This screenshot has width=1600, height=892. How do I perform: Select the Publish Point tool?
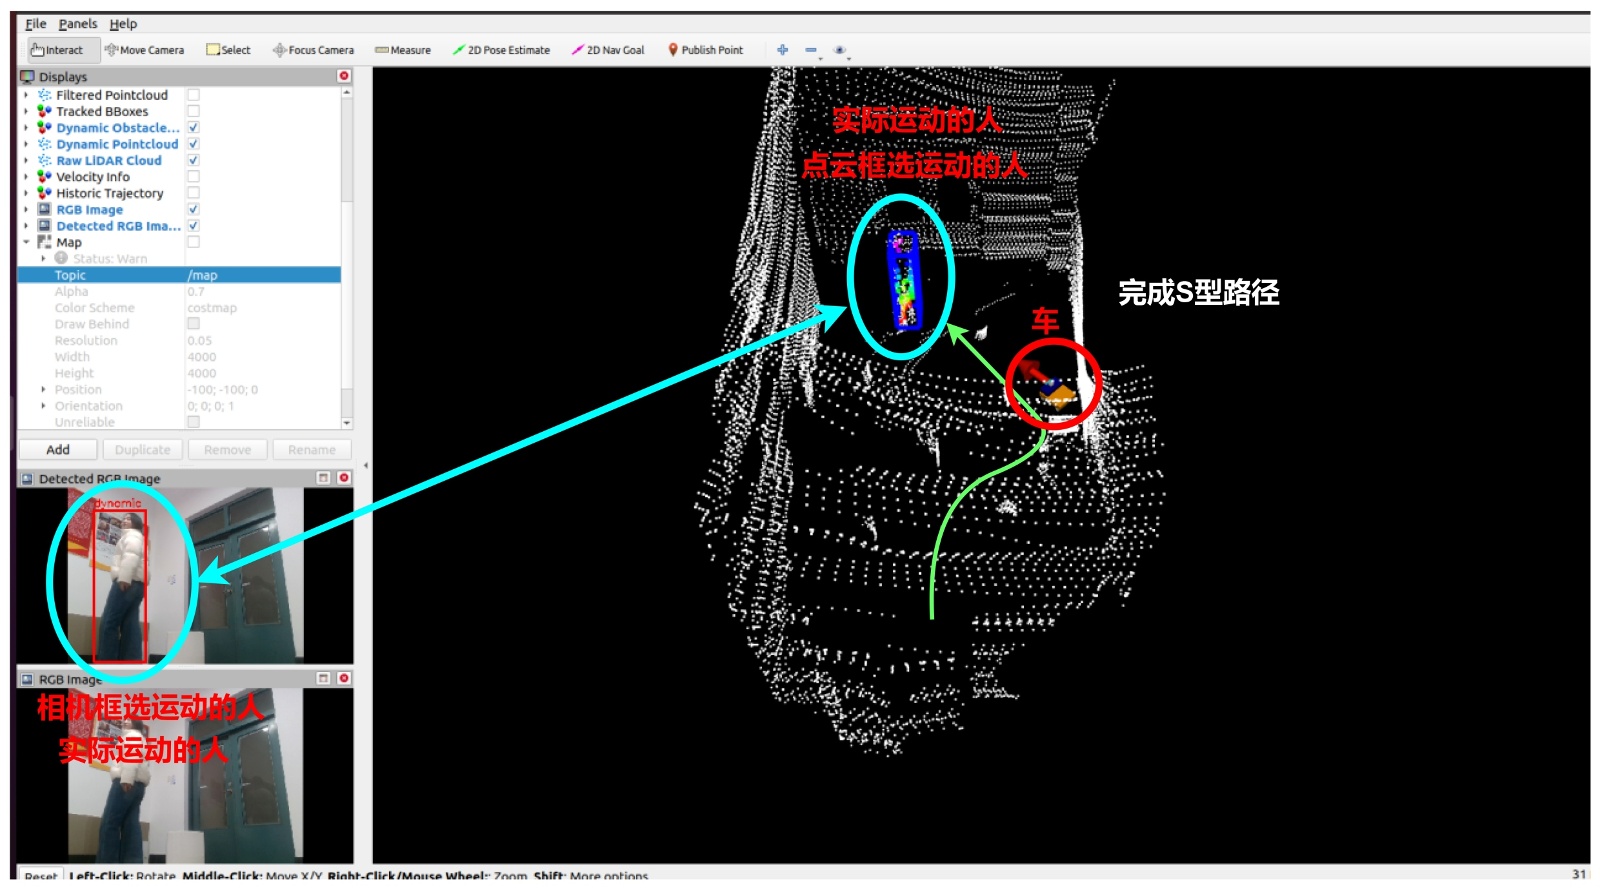(706, 50)
